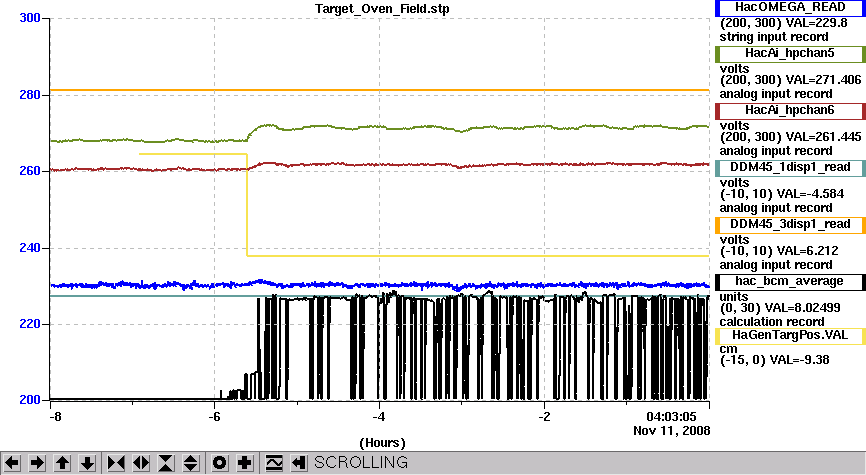Screen dimensions: 866x475
Task: Click the 300 y-axis label
Action: pyautogui.click(x=29, y=18)
